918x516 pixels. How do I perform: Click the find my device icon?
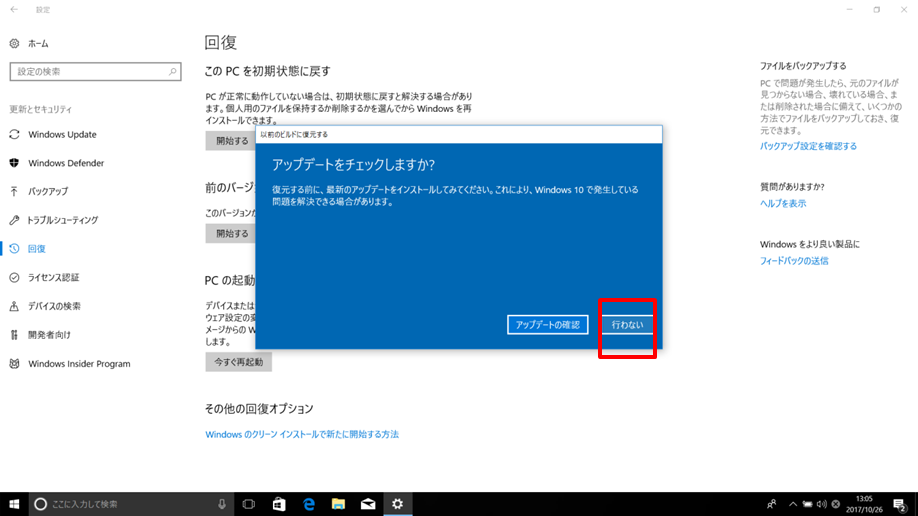(14, 306)
